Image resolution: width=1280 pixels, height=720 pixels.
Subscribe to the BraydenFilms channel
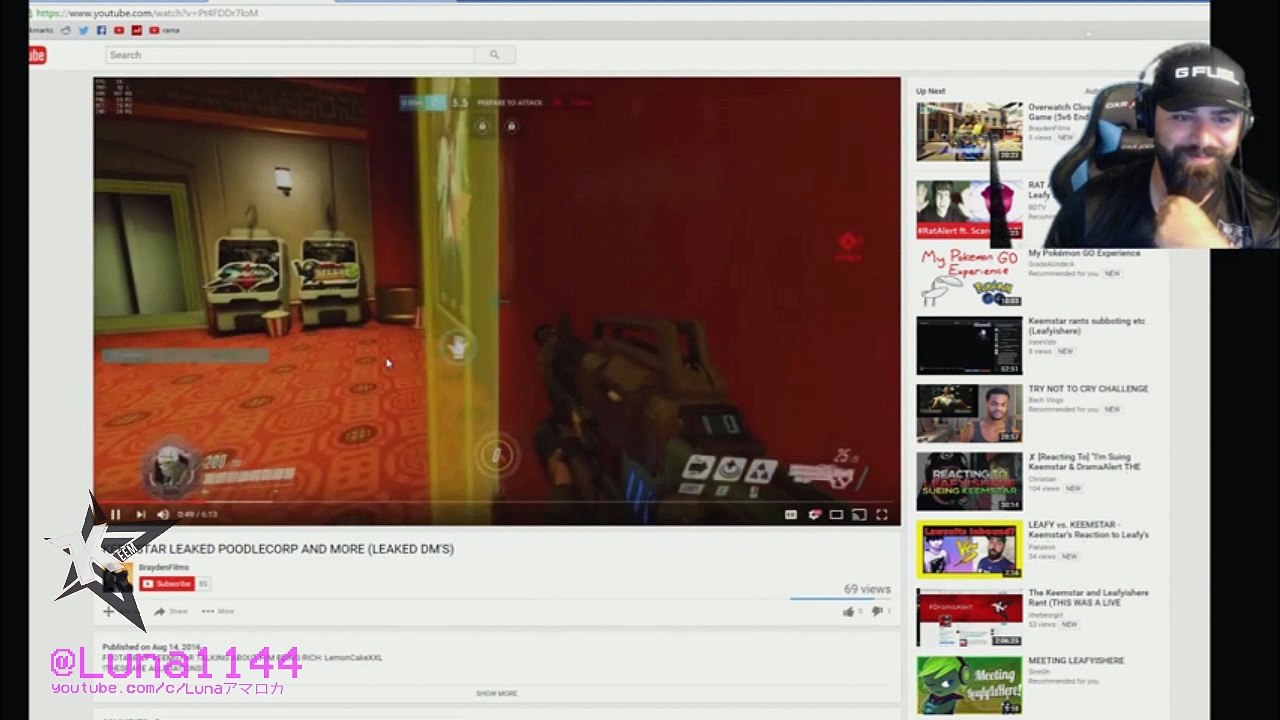click(167, 584)
